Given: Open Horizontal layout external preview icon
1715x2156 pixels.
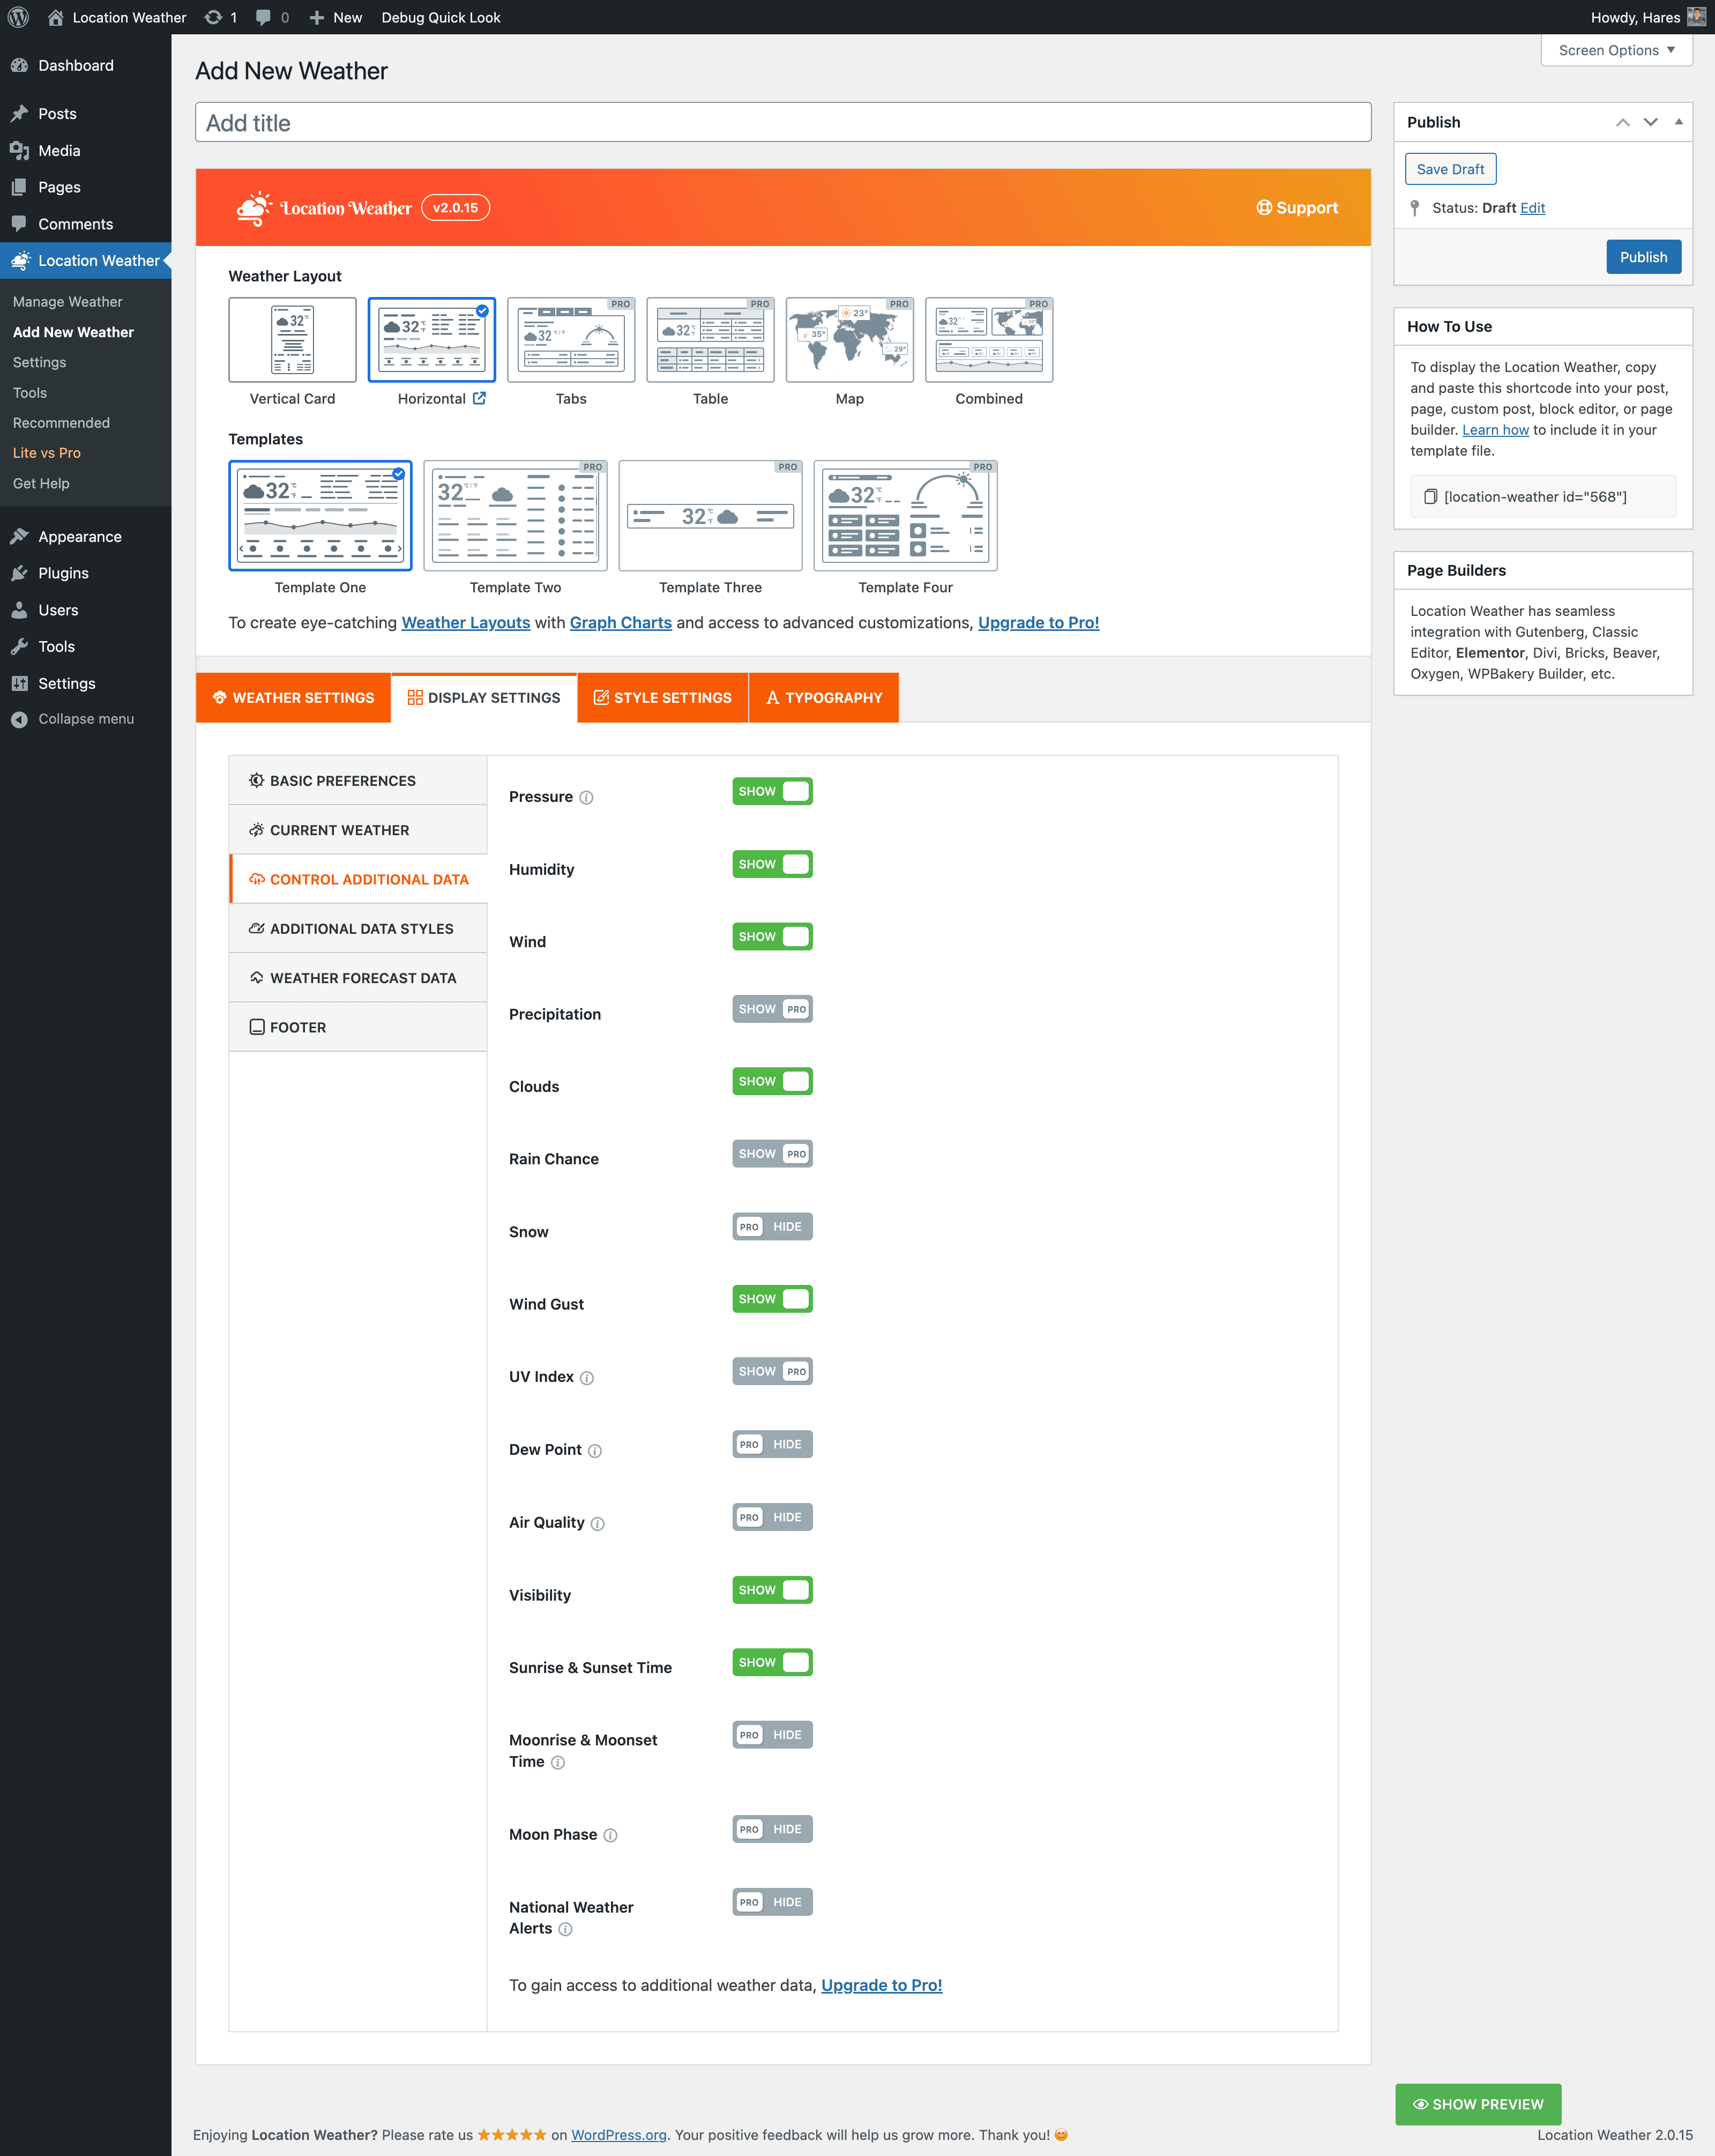Looking at the screenshot, I should click(480, 398).
